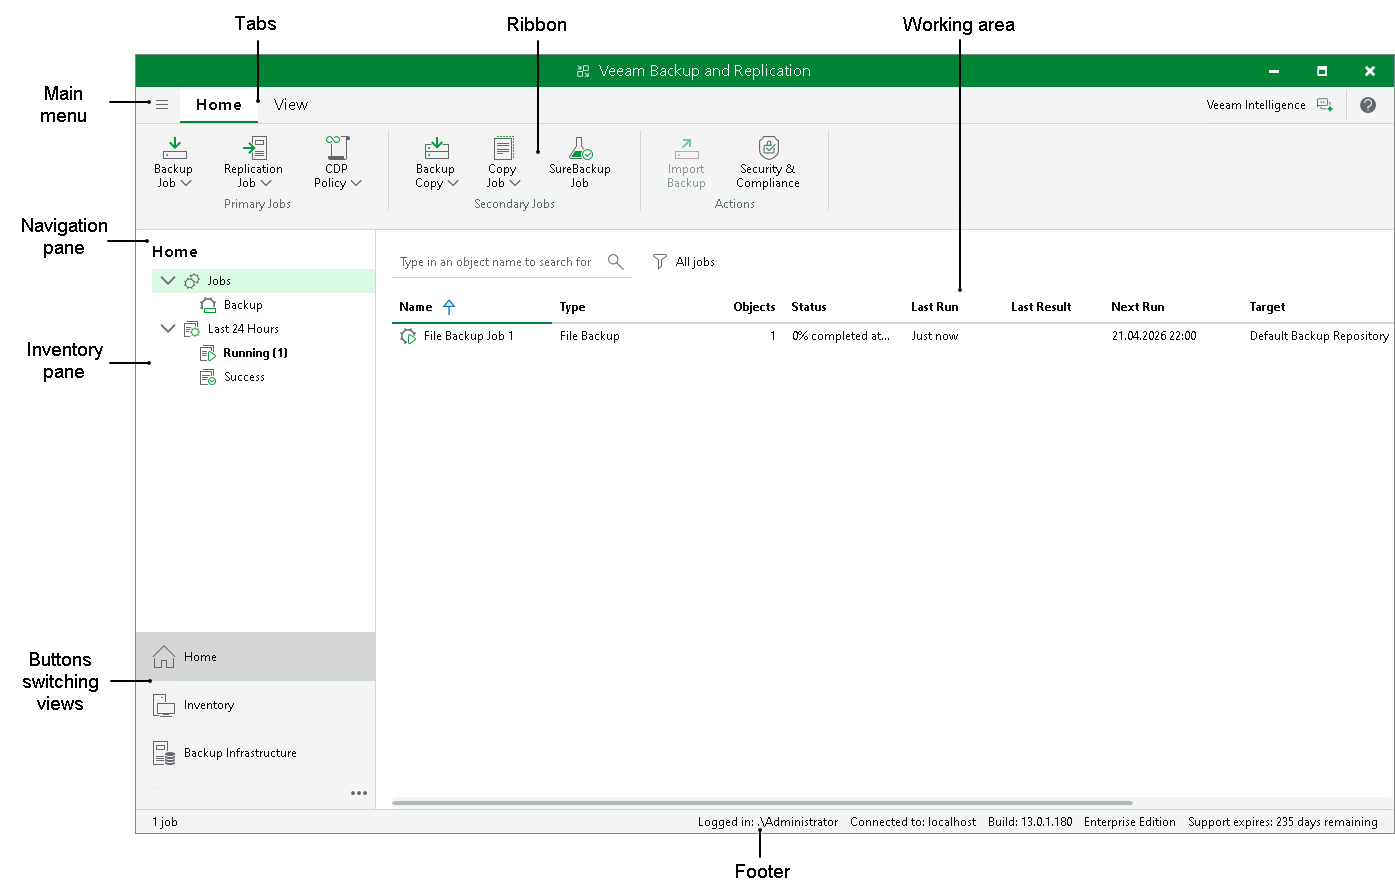
Task: Select Success in the inventory tree
Action: click(244, 377)
